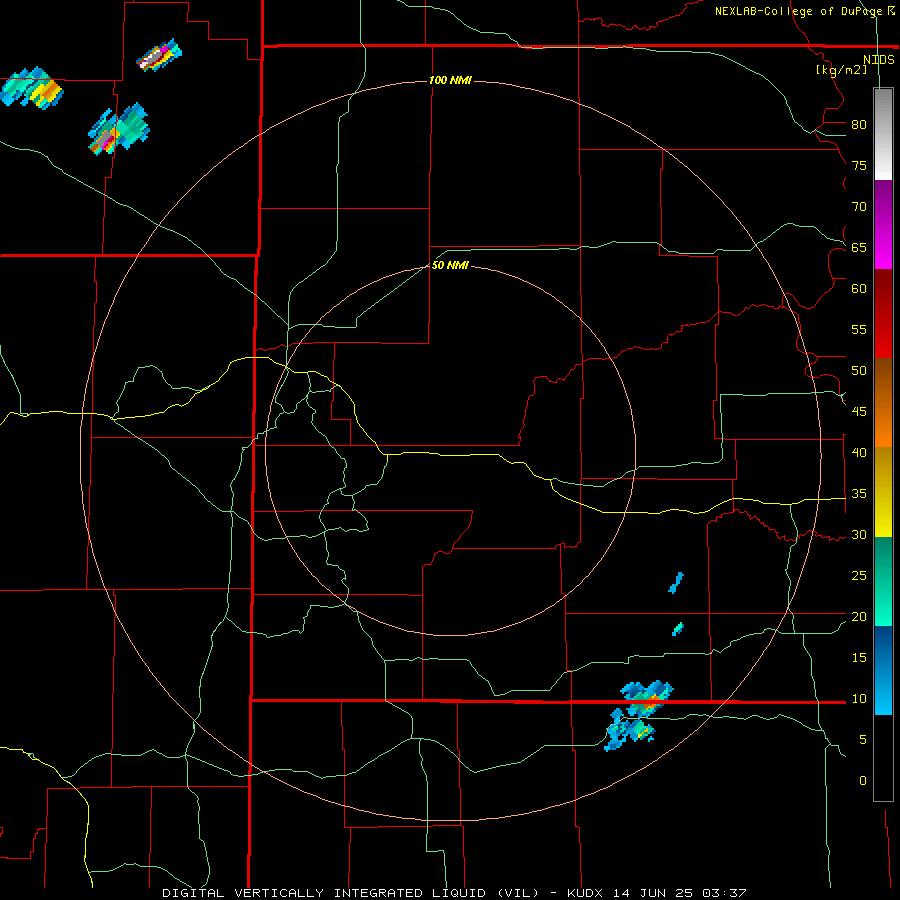900x900 pixels.
Task: Click the magenta segment of the VIL color bar
Action: coord(883,225)
